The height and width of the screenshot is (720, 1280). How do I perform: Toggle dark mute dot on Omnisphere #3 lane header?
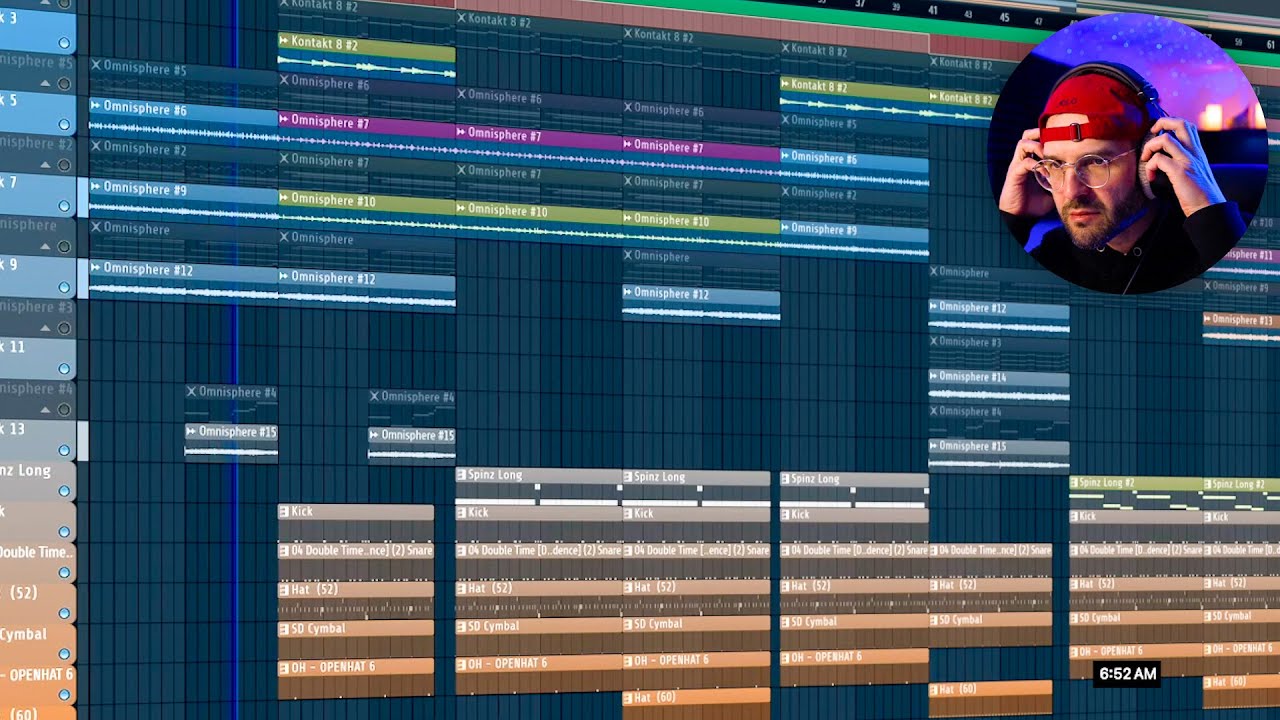(x=64, y=328)
